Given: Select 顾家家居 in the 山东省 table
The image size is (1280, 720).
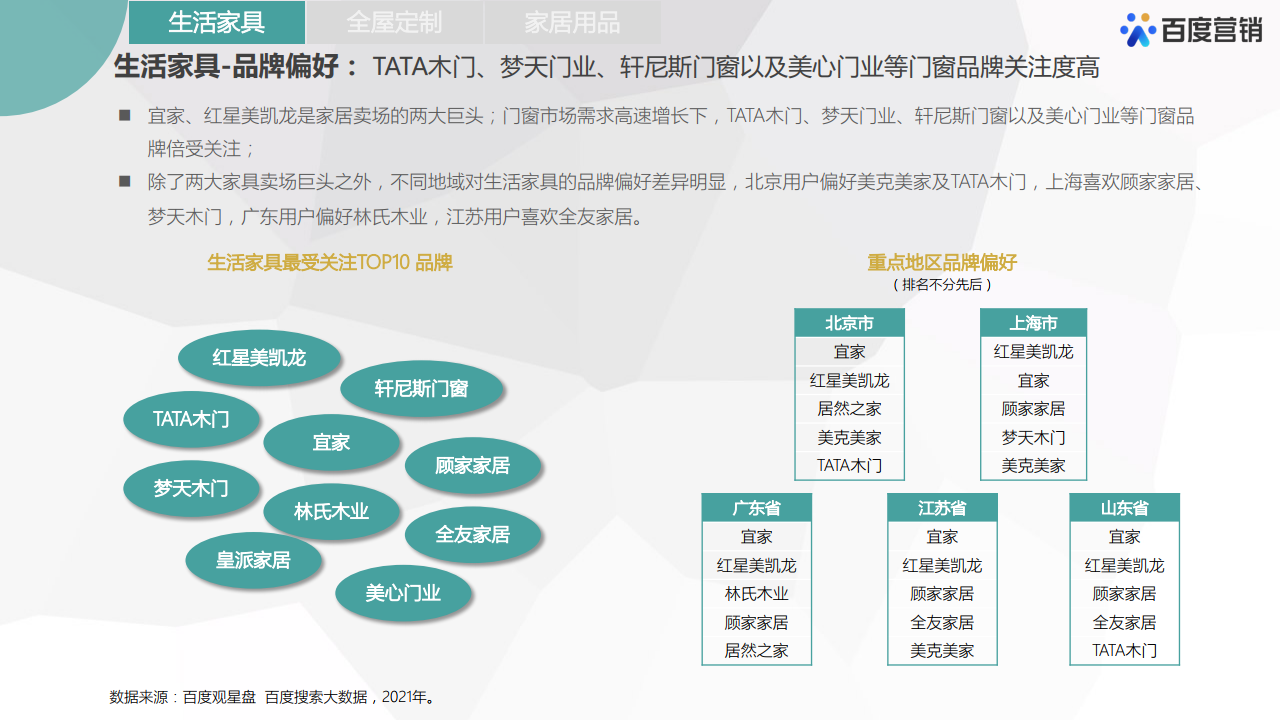Looking at the screenshot, I should tap(1124, 593).
